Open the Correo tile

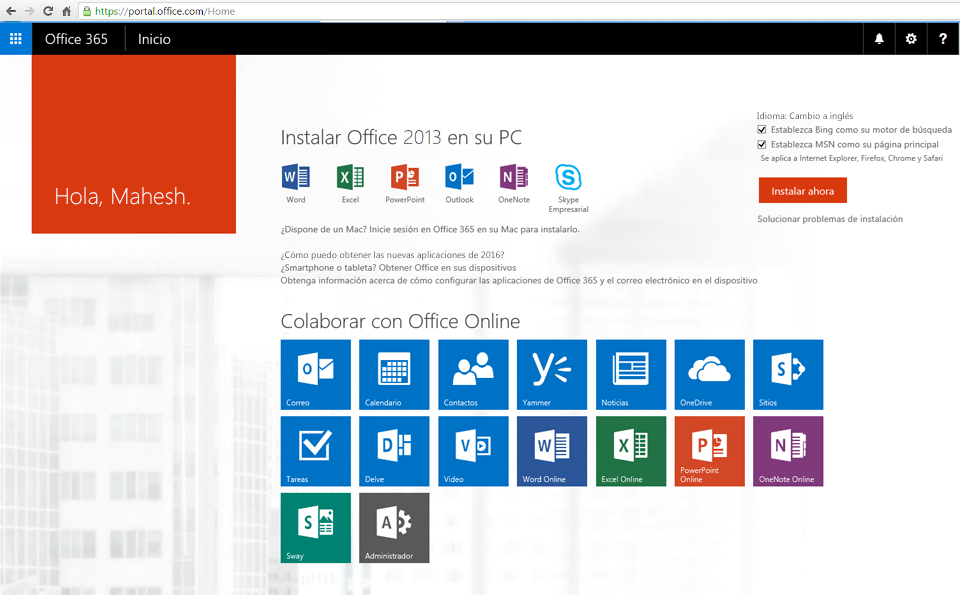coord(316,375)
